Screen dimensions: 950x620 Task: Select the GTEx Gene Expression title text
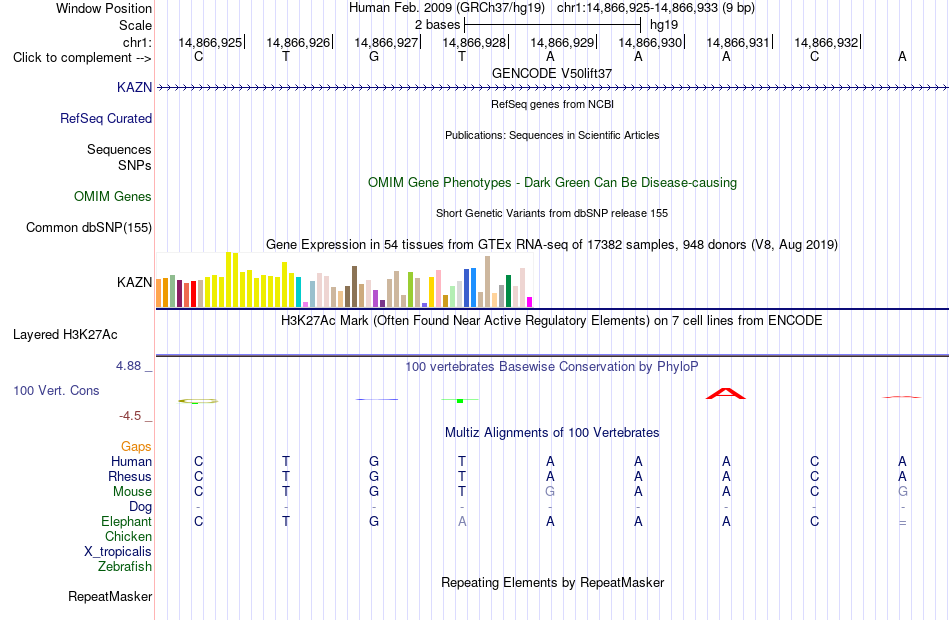click(x=552, y=245)
